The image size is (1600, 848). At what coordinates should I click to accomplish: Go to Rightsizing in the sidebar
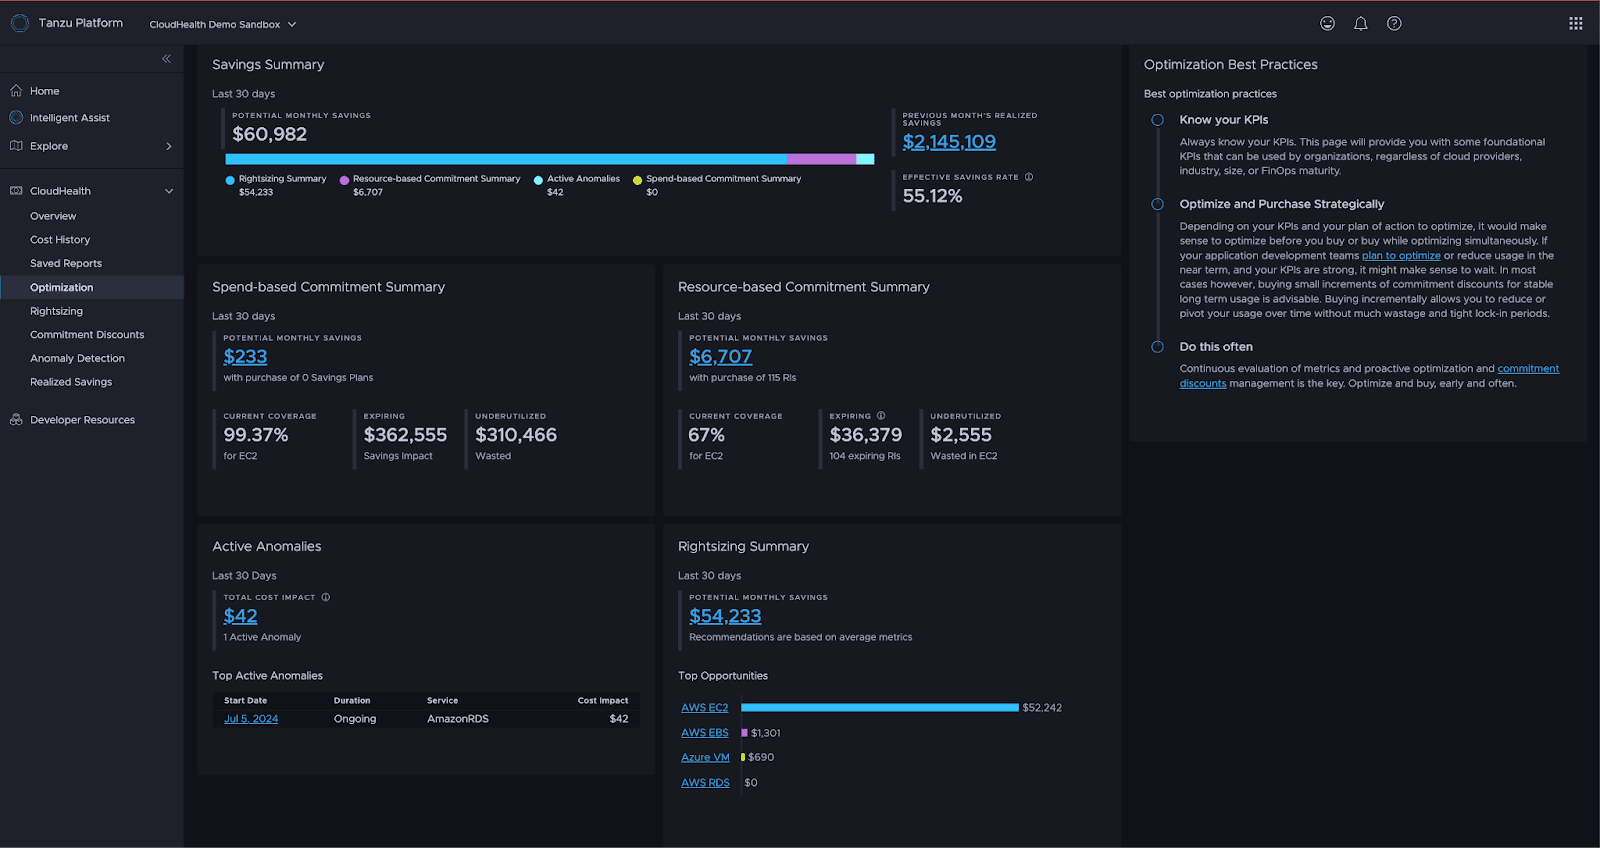tap(56, 311)
